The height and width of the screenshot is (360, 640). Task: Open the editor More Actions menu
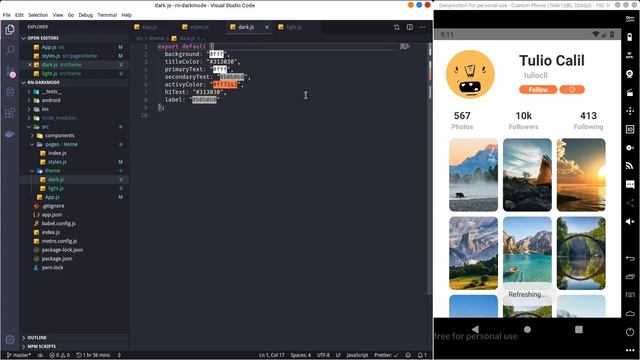pos(423,27)
